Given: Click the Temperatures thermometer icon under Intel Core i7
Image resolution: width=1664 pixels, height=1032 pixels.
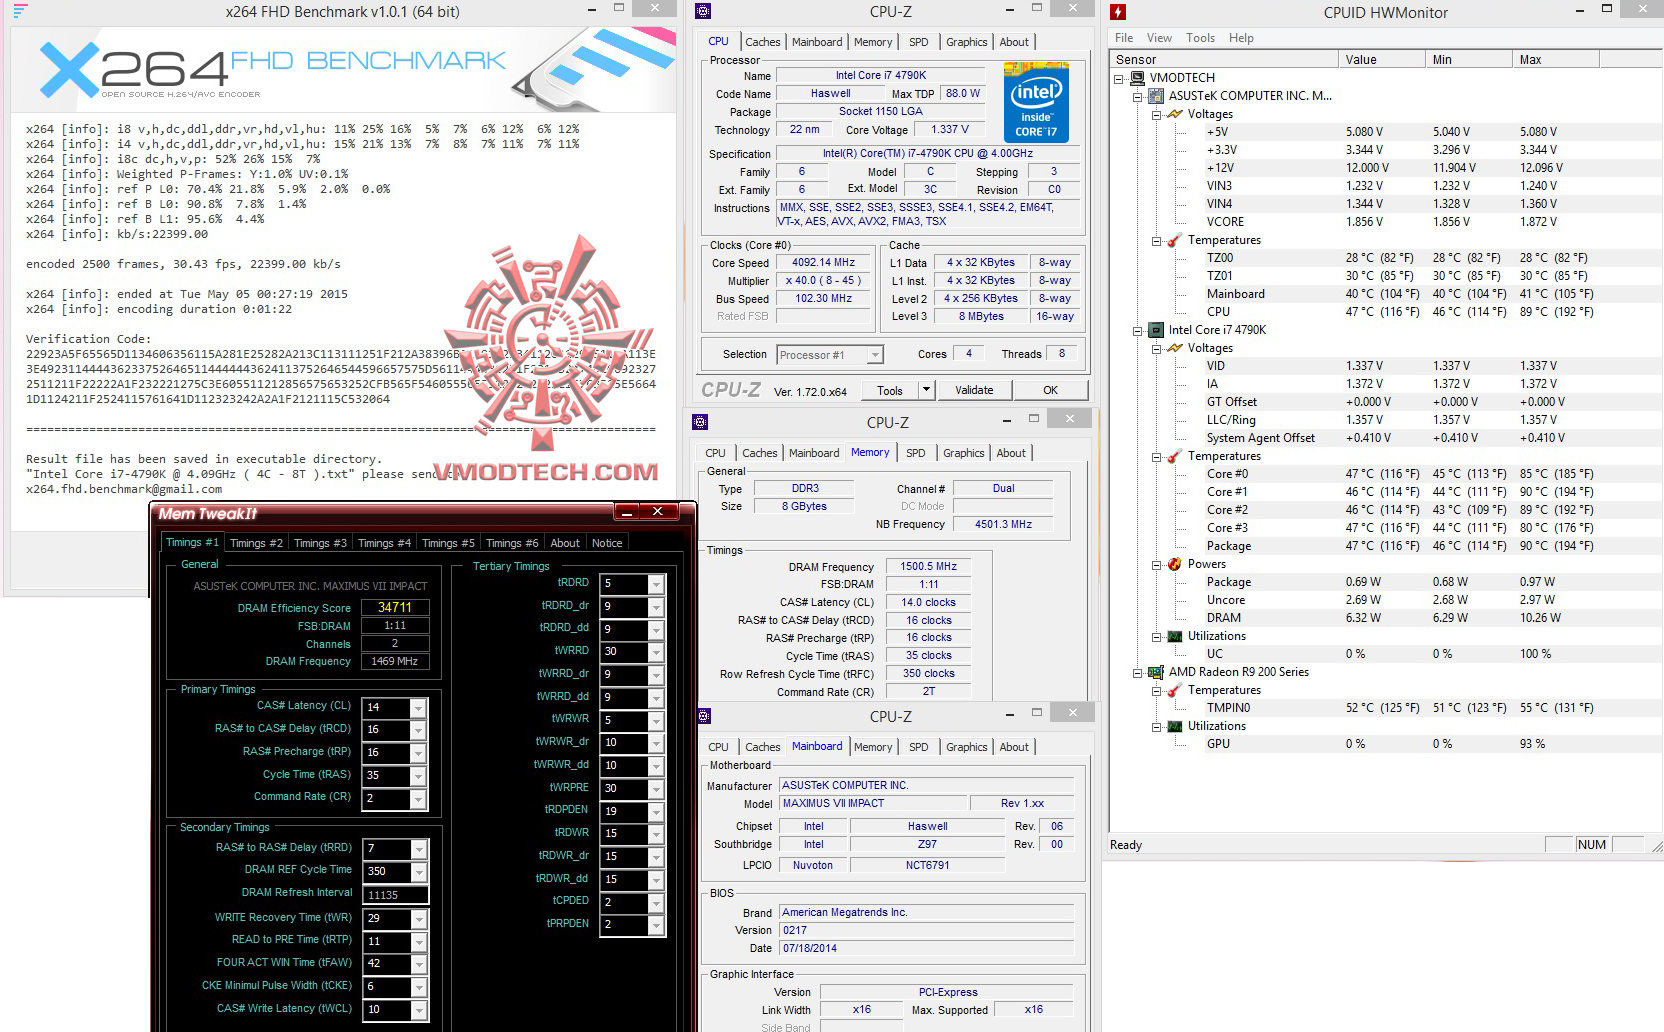Looking at the screenshot, I should click(1176, 456).
